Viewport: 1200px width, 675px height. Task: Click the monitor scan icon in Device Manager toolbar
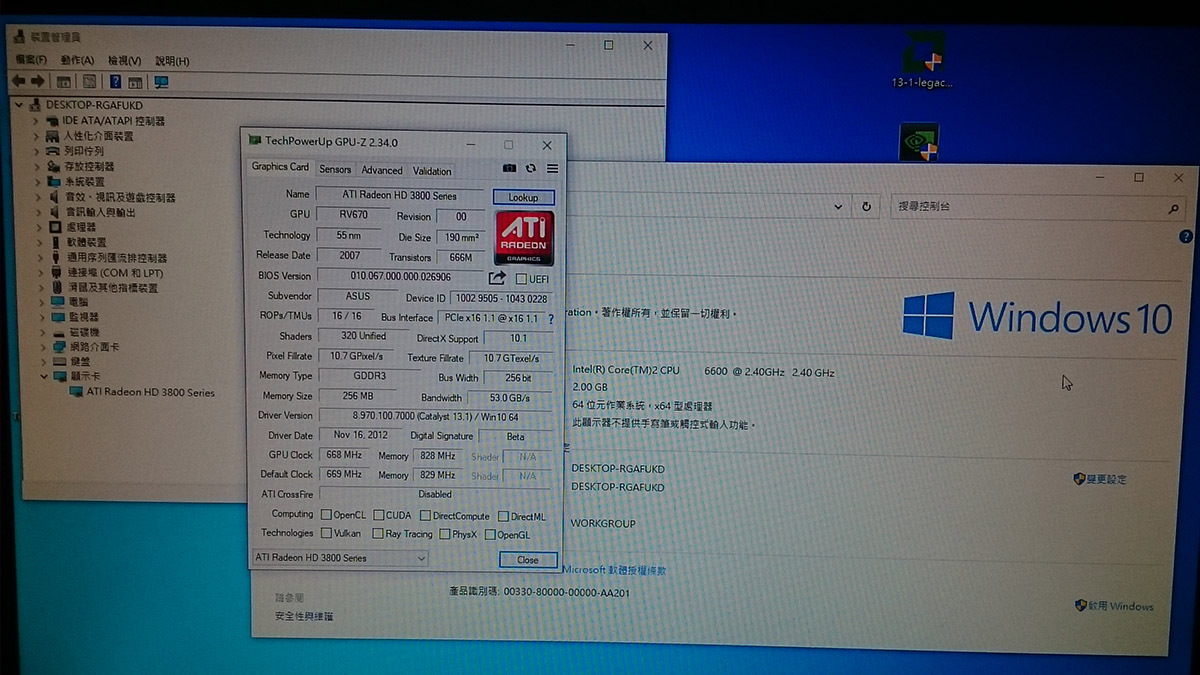pos(161,82)
